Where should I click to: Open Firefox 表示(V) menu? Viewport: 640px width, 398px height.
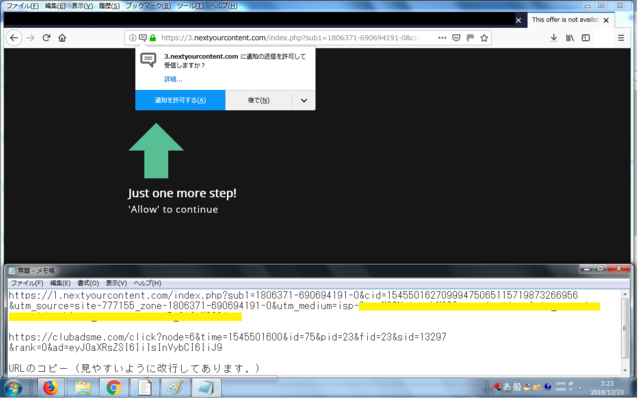[x=82, y=6]
